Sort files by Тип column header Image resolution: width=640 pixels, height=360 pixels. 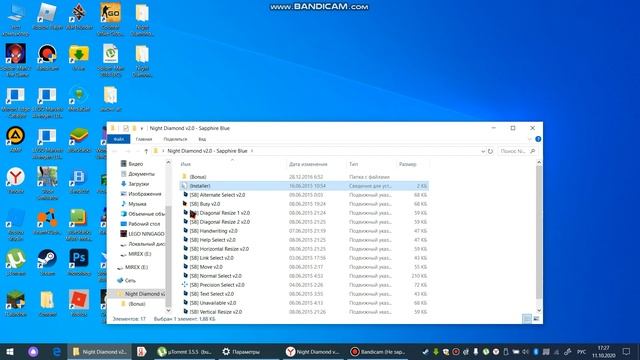click(371, 164)
